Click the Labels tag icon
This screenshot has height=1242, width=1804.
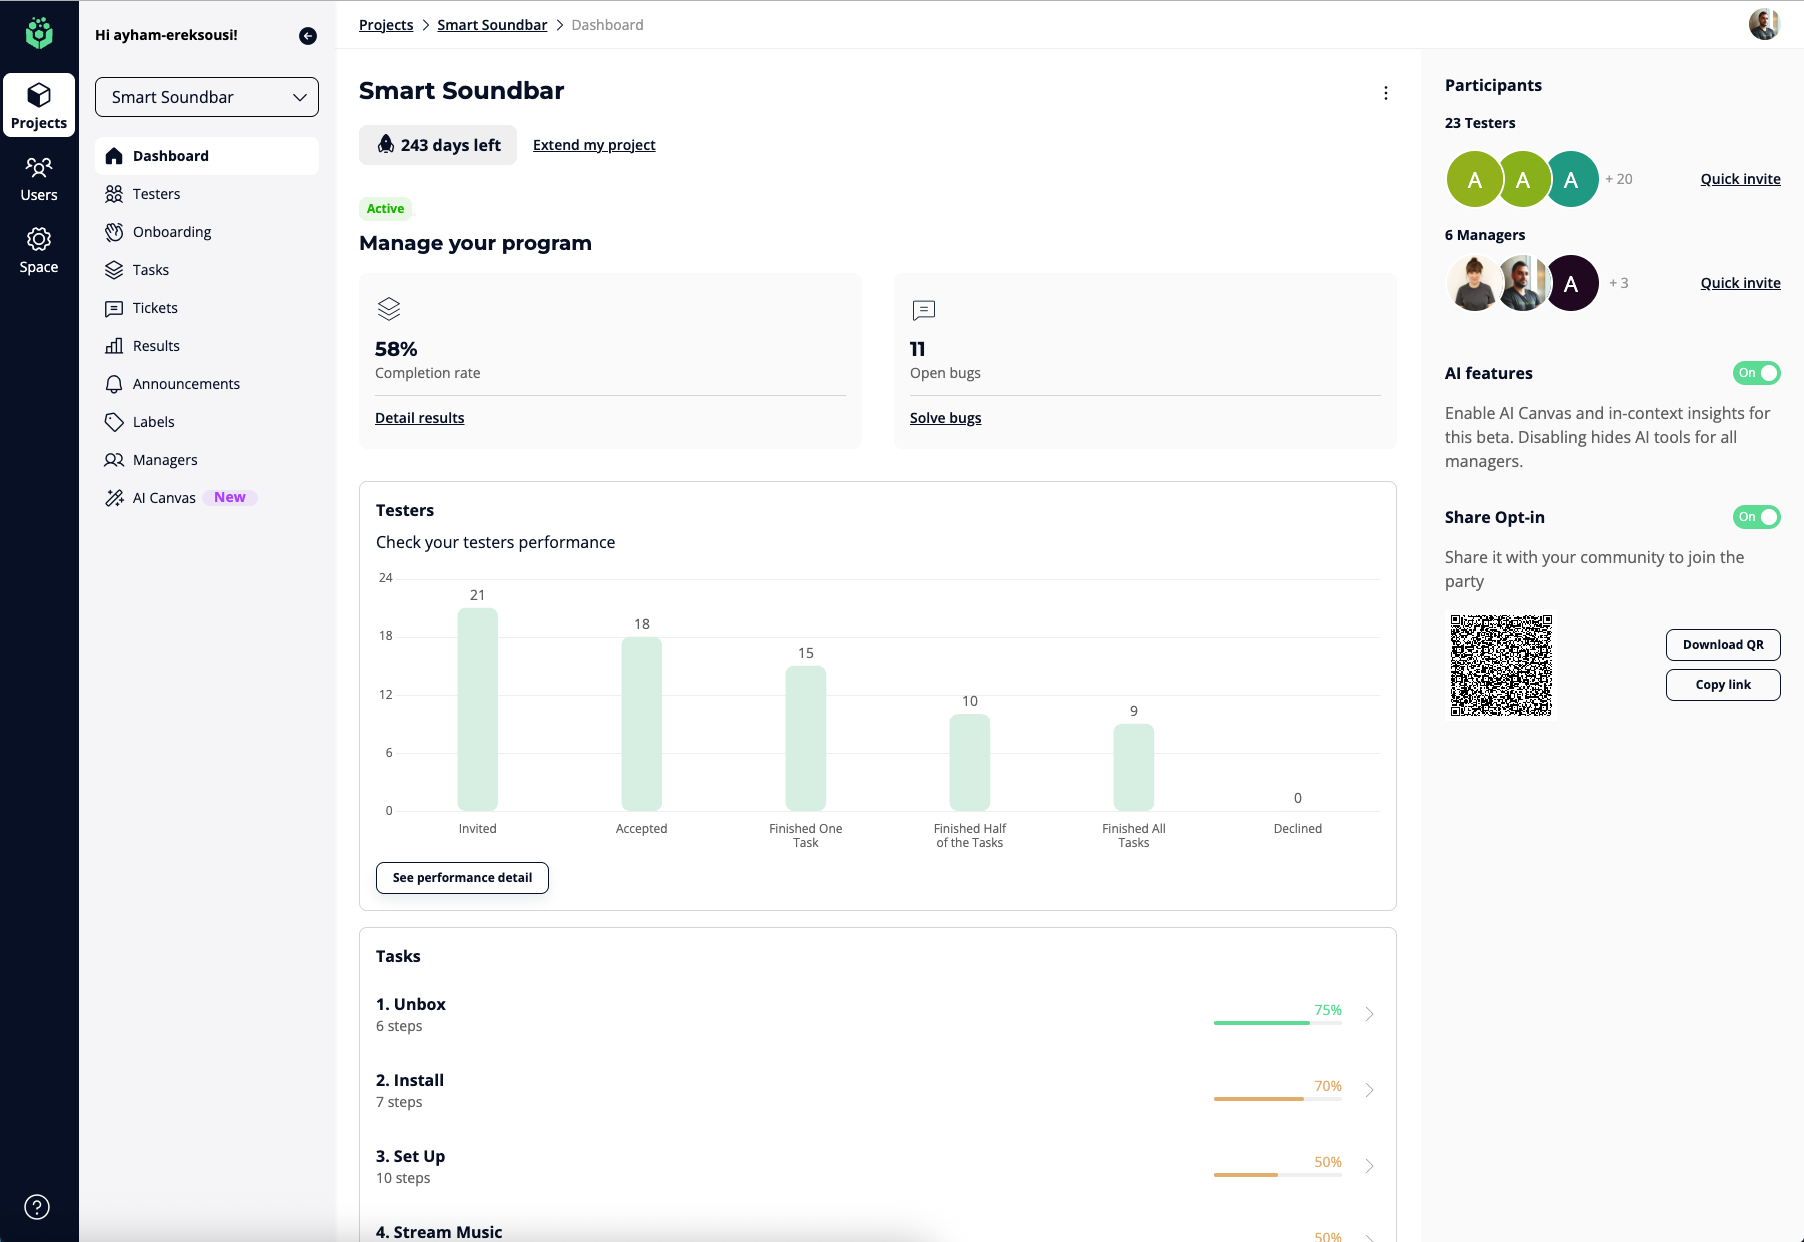click(x=116, y=422)
